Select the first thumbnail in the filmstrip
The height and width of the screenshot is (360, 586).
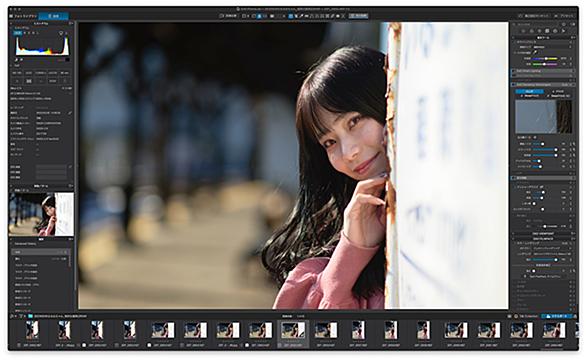click(x=32, y=330)
